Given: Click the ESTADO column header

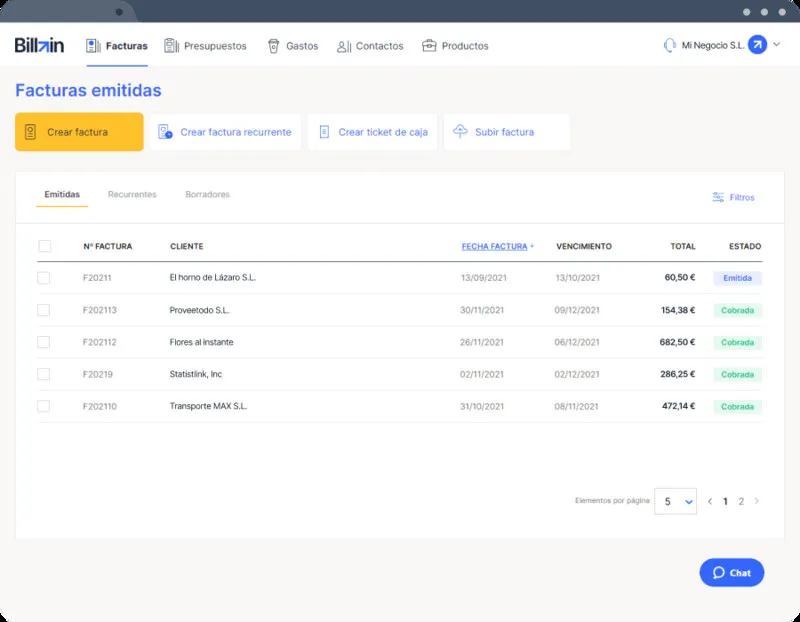Looking at the screenshot, I should point(745,246).
